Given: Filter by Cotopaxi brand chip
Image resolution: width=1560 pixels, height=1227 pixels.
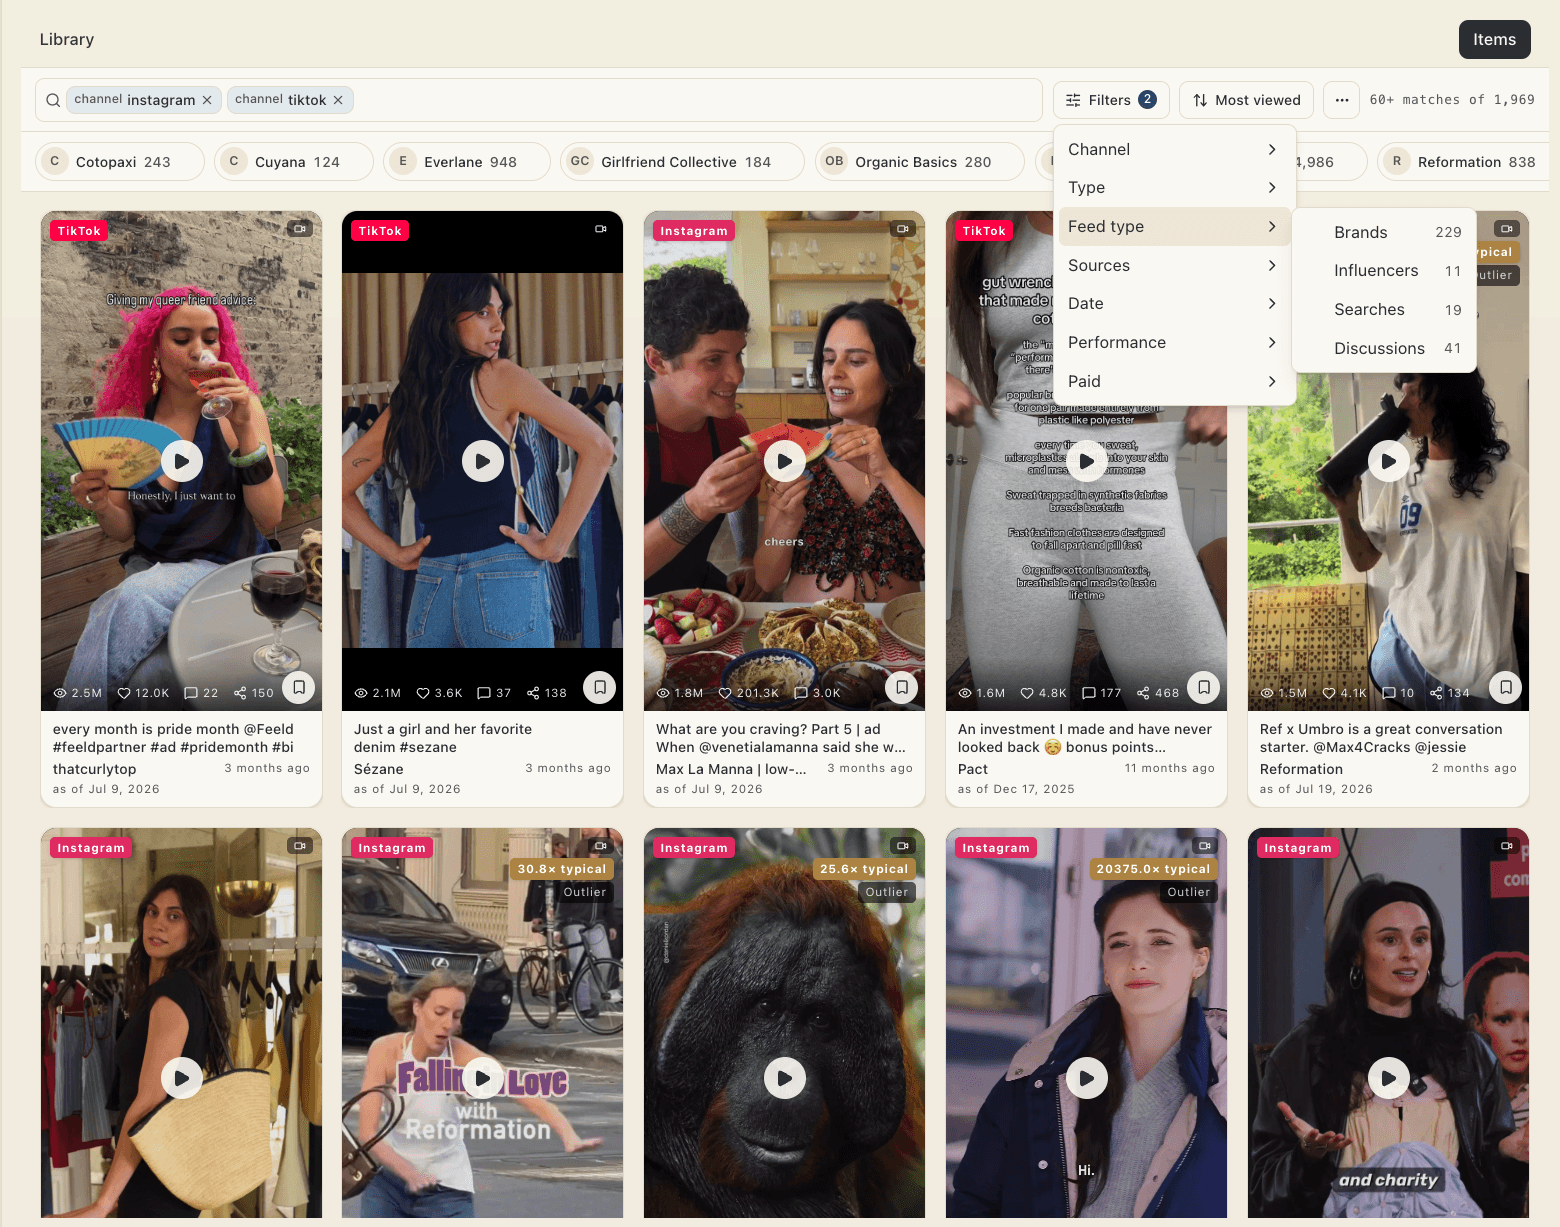Looking at the screenshot, I should (x=120, y=161).
